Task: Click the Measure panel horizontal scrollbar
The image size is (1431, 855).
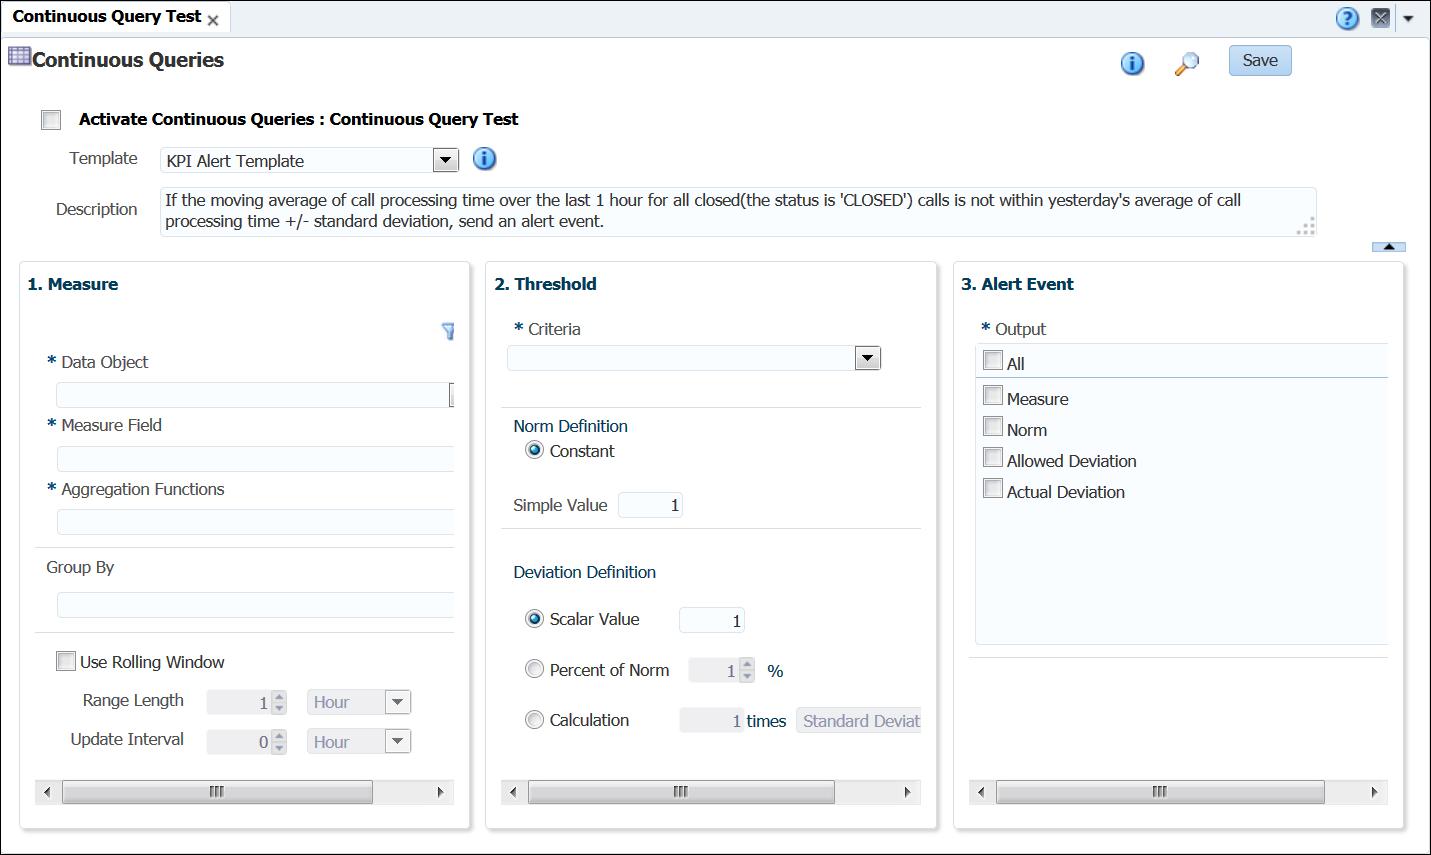Action: click(x=217, y=792)
